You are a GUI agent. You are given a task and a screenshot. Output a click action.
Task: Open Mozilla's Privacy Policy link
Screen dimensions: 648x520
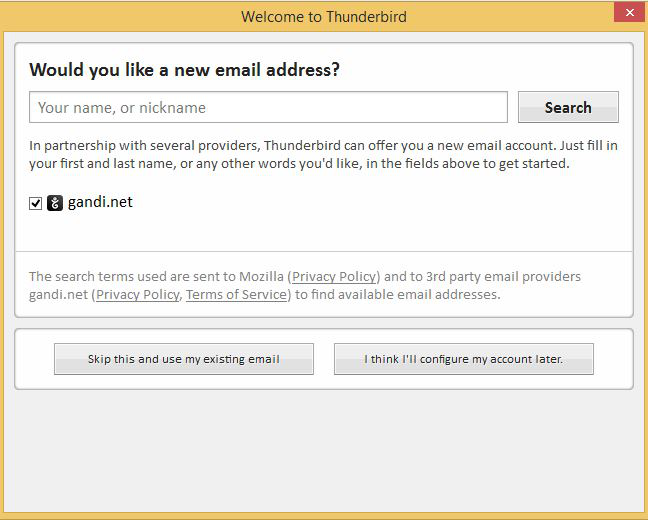(334, 276)
